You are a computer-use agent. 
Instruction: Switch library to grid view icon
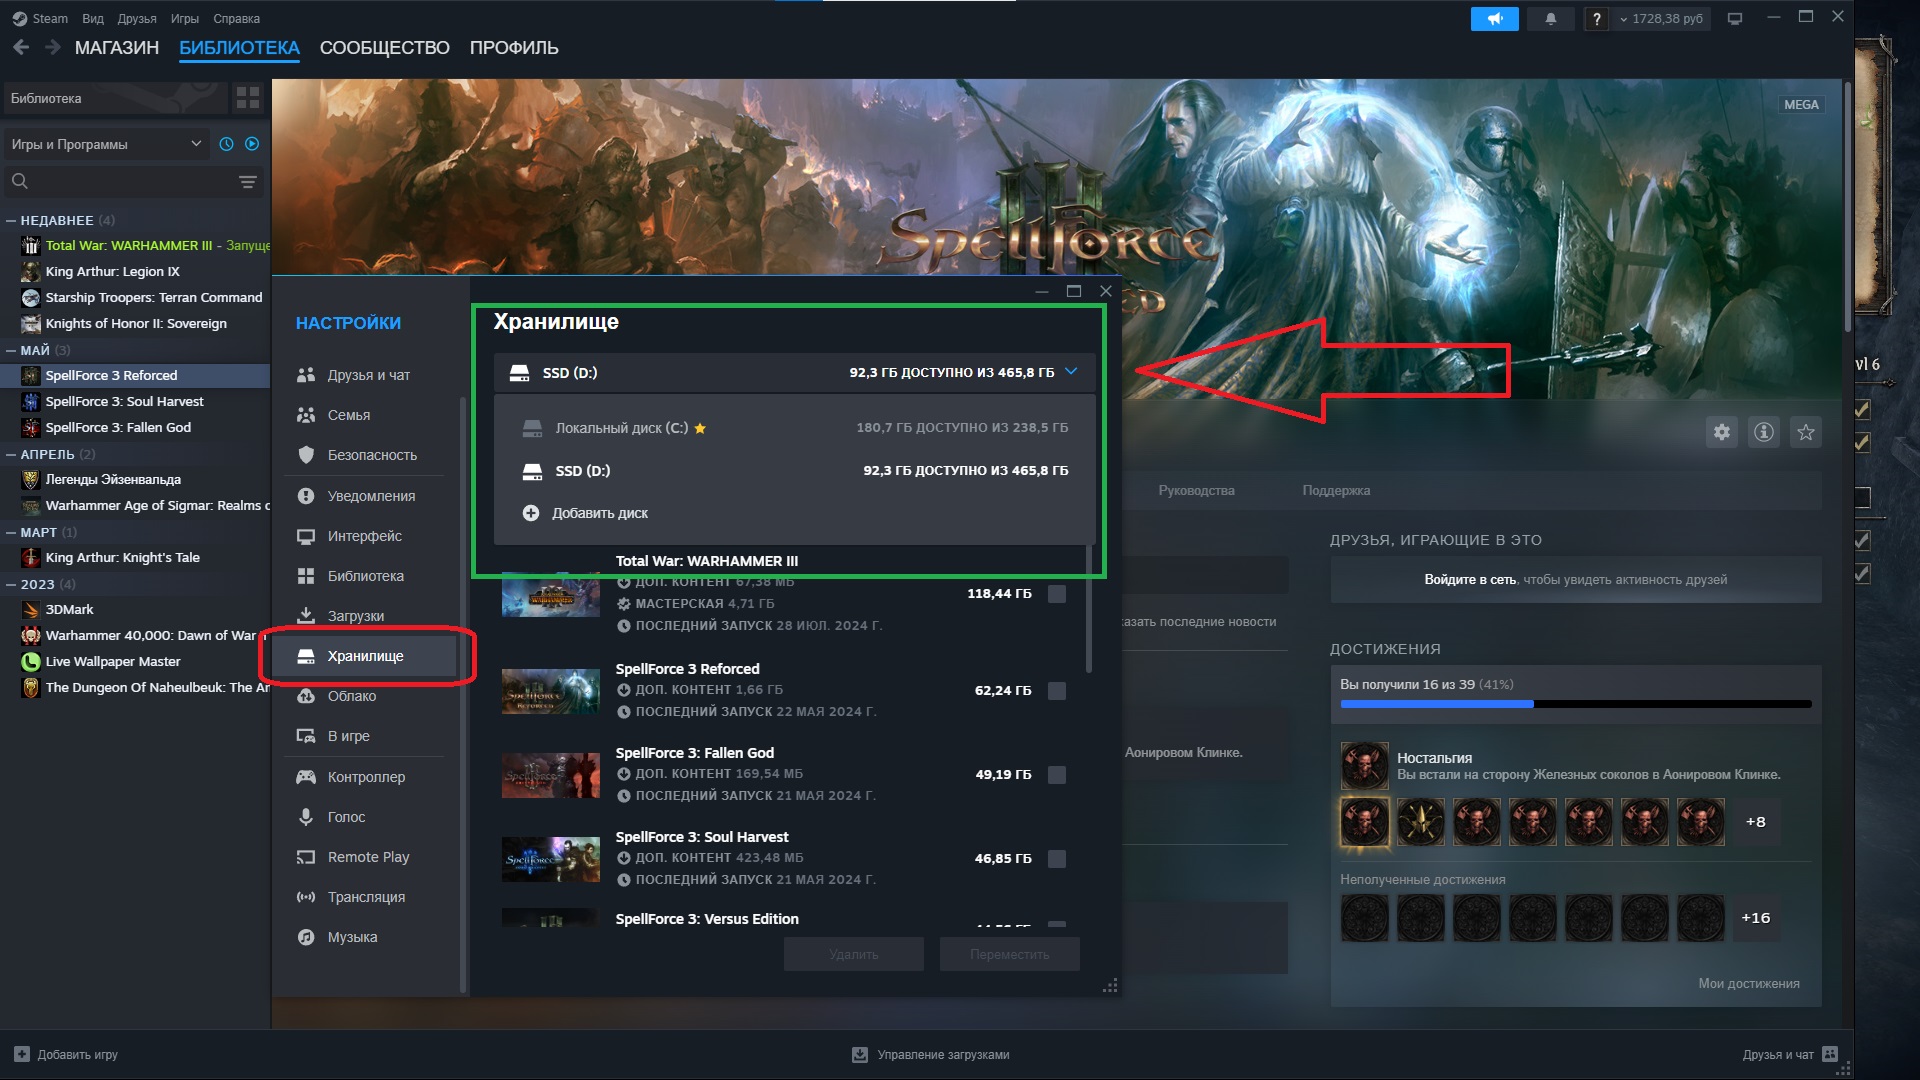click(x=247, y=98)
